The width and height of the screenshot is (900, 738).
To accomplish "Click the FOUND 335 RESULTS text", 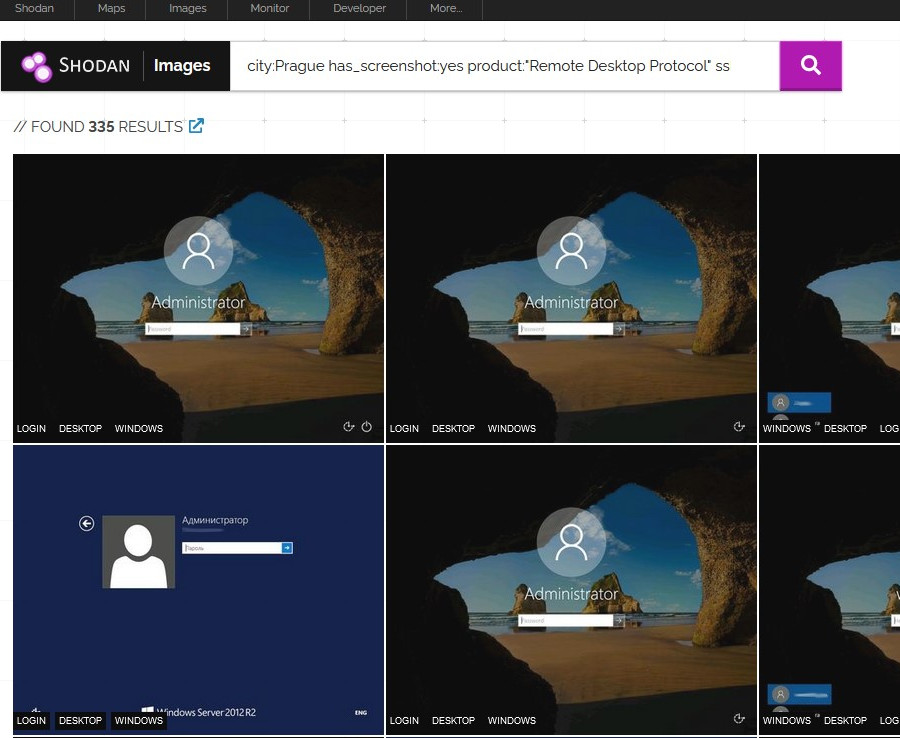I will pyautogui.click(x=98, y=126).
